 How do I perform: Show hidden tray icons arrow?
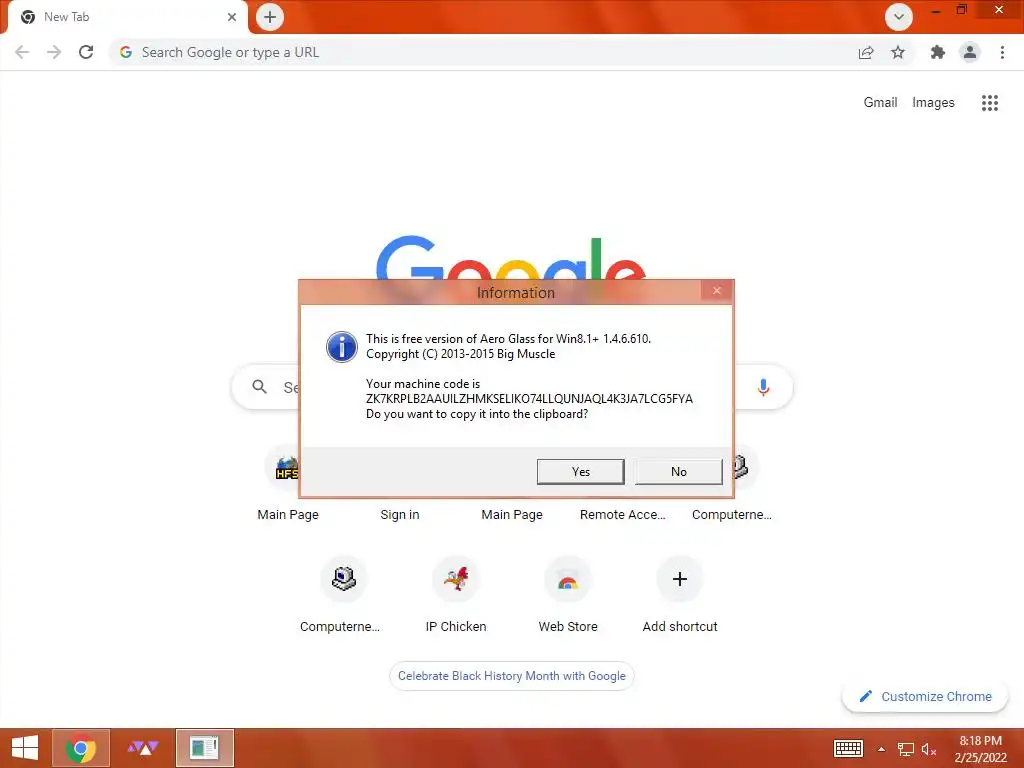pyautogui.click(x=881, y=749)
